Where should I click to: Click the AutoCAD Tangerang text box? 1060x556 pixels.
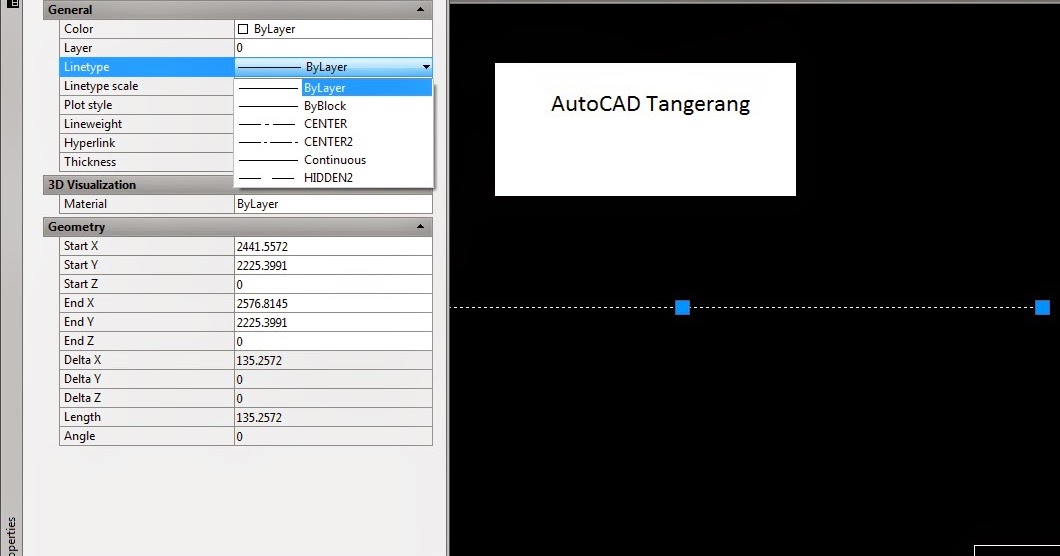click(645, 129)
